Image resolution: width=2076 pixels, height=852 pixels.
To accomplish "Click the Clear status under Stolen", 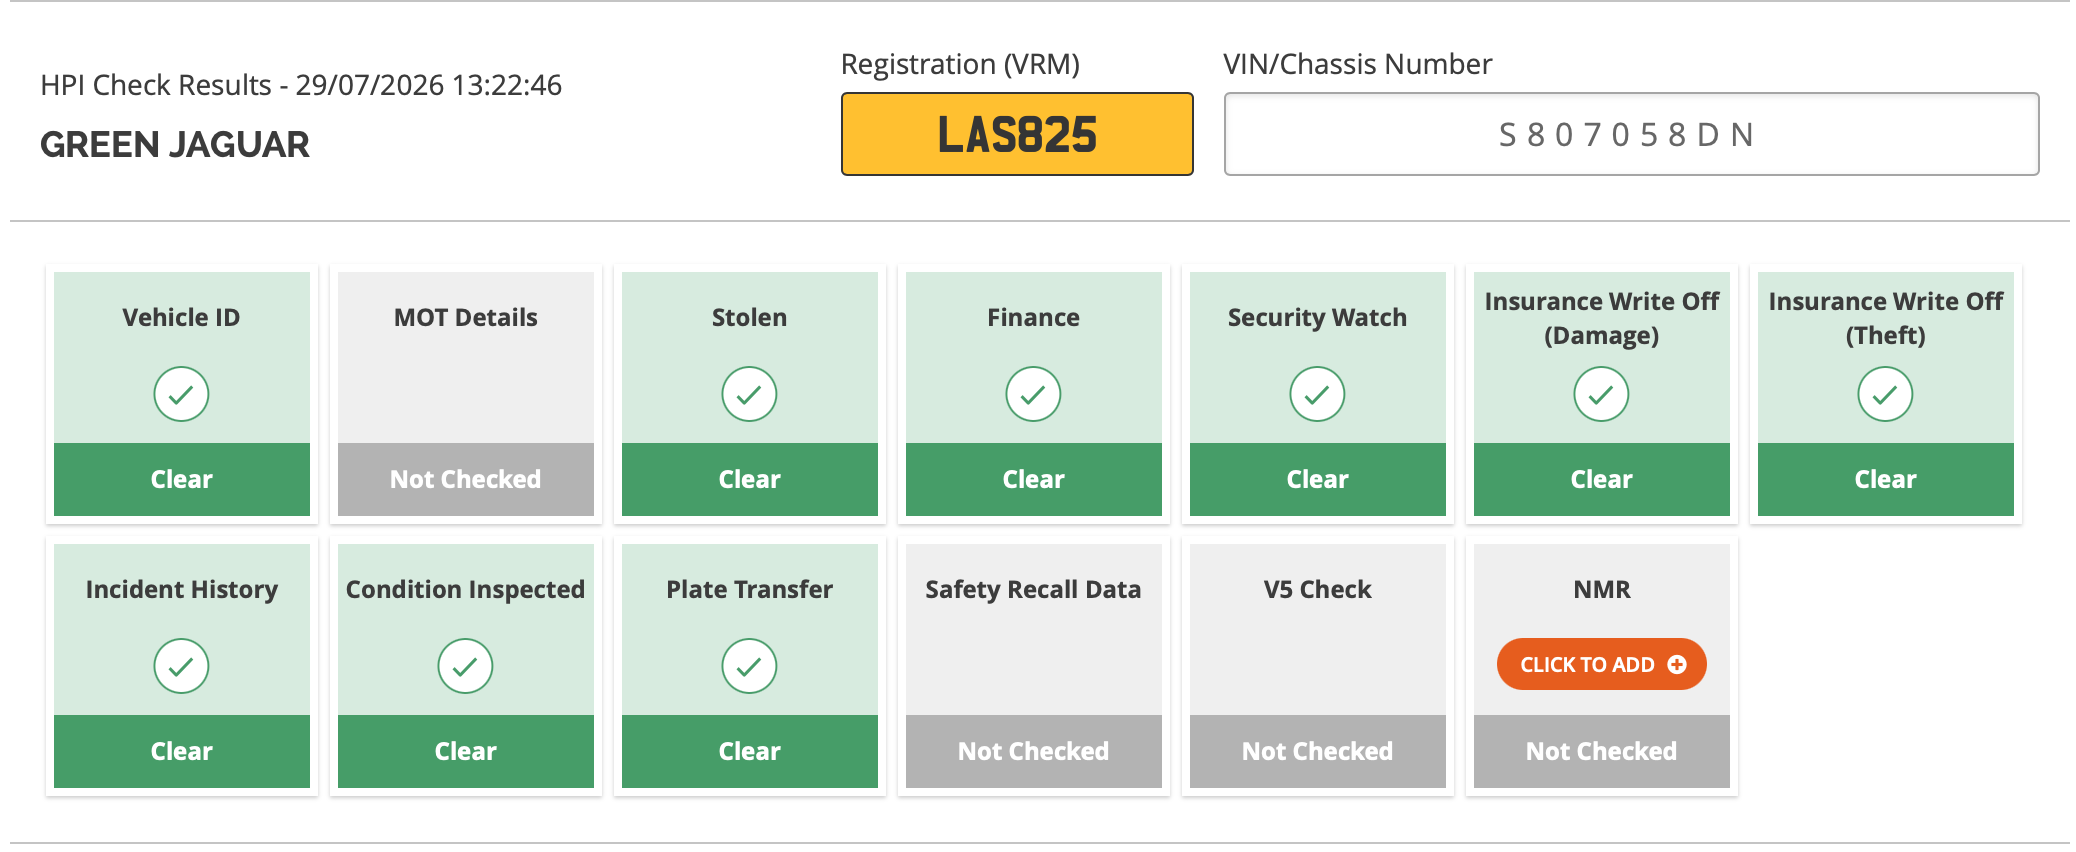I will point(749,479).
